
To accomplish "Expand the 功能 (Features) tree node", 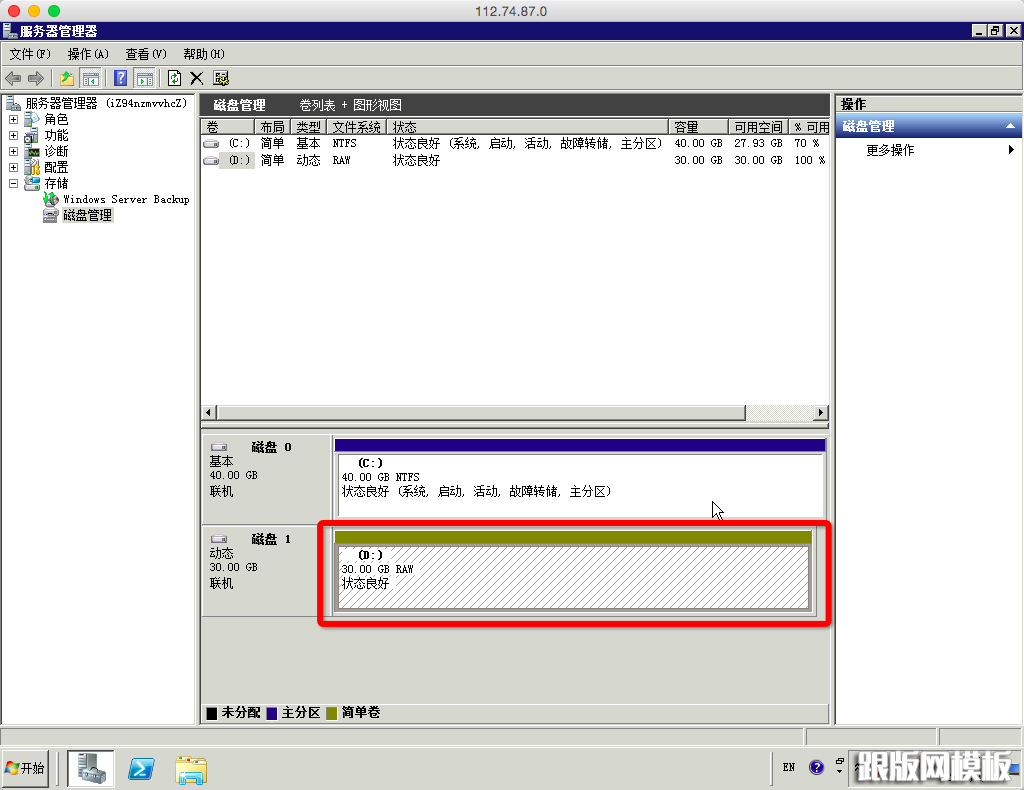I will pos(13,136).
